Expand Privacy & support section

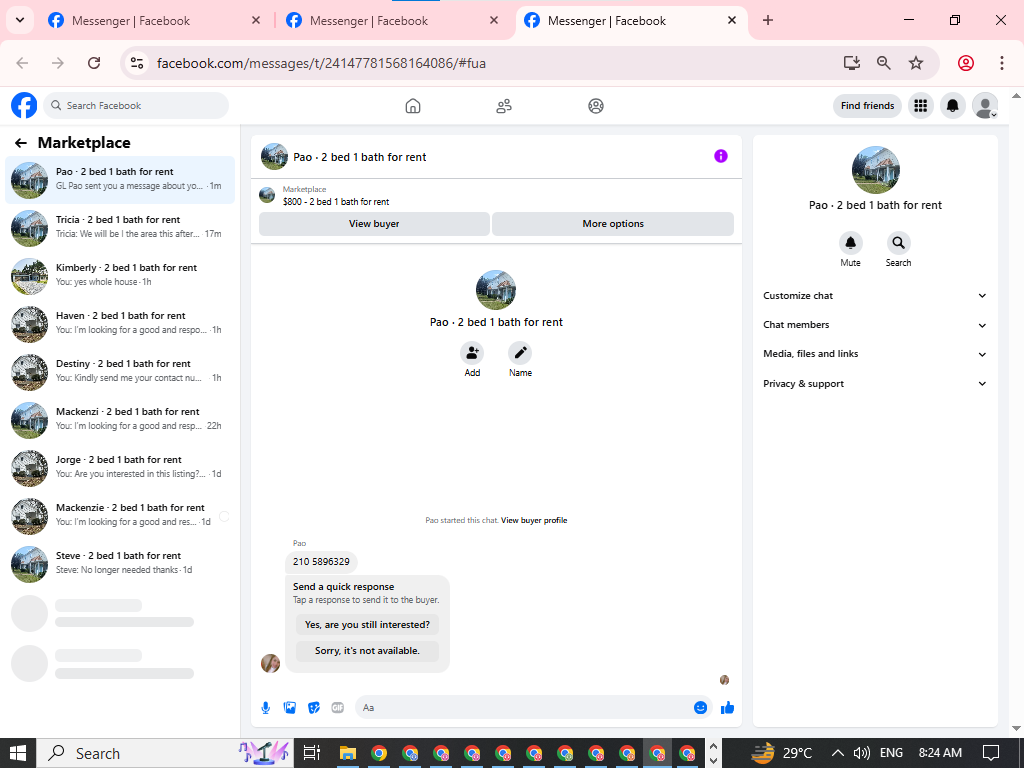point(875,384)
